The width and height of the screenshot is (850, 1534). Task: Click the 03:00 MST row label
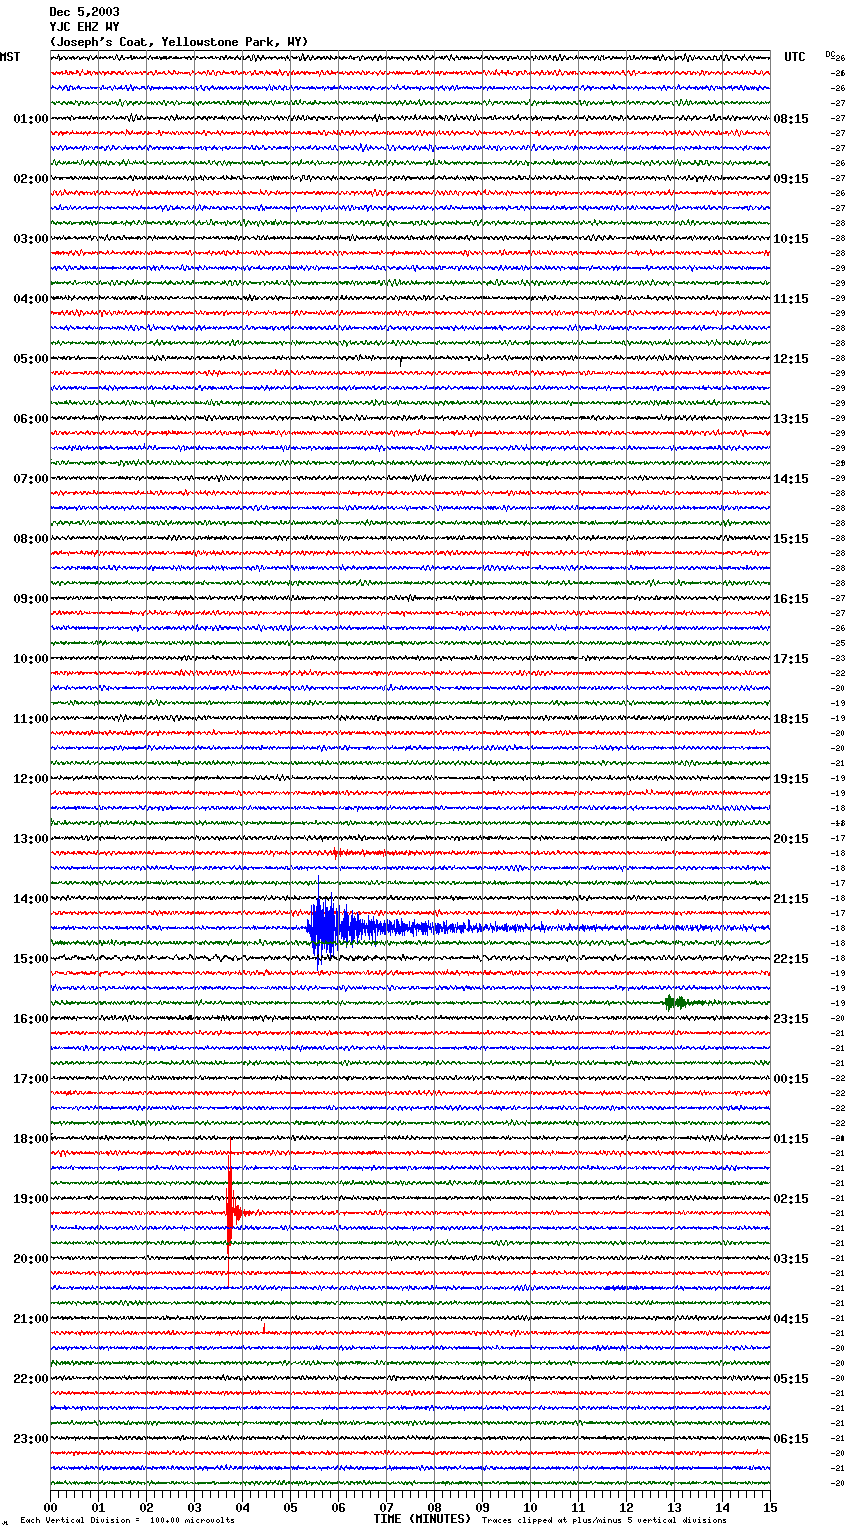pos(31,239)
